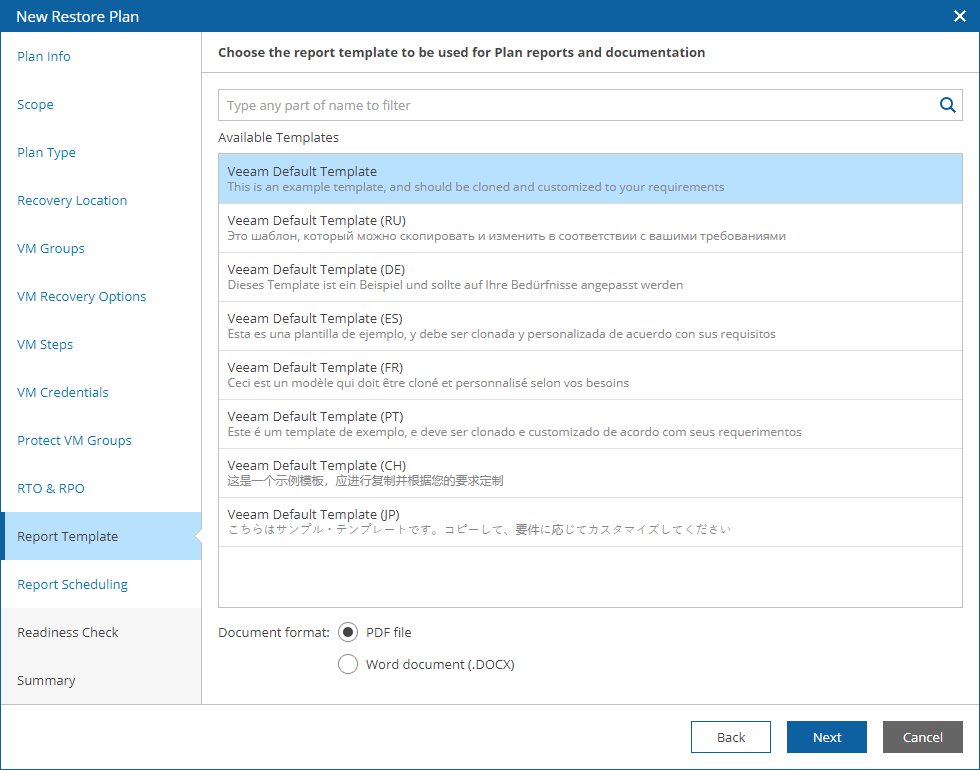Screen dimensions: 980x770
Task: Choose Veeam Default Template (ES)
Action: 590,326
